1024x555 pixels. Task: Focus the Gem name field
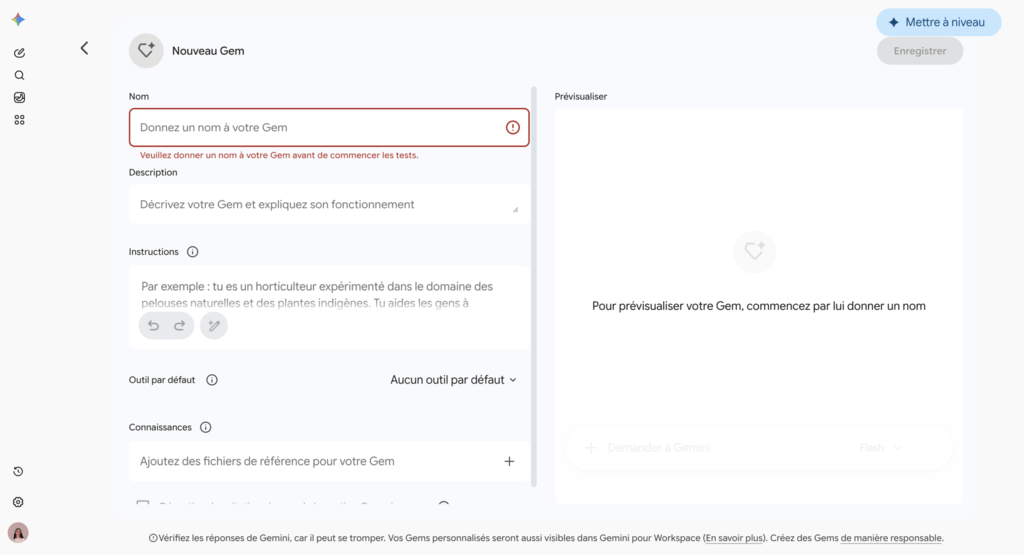click(329, 127)
